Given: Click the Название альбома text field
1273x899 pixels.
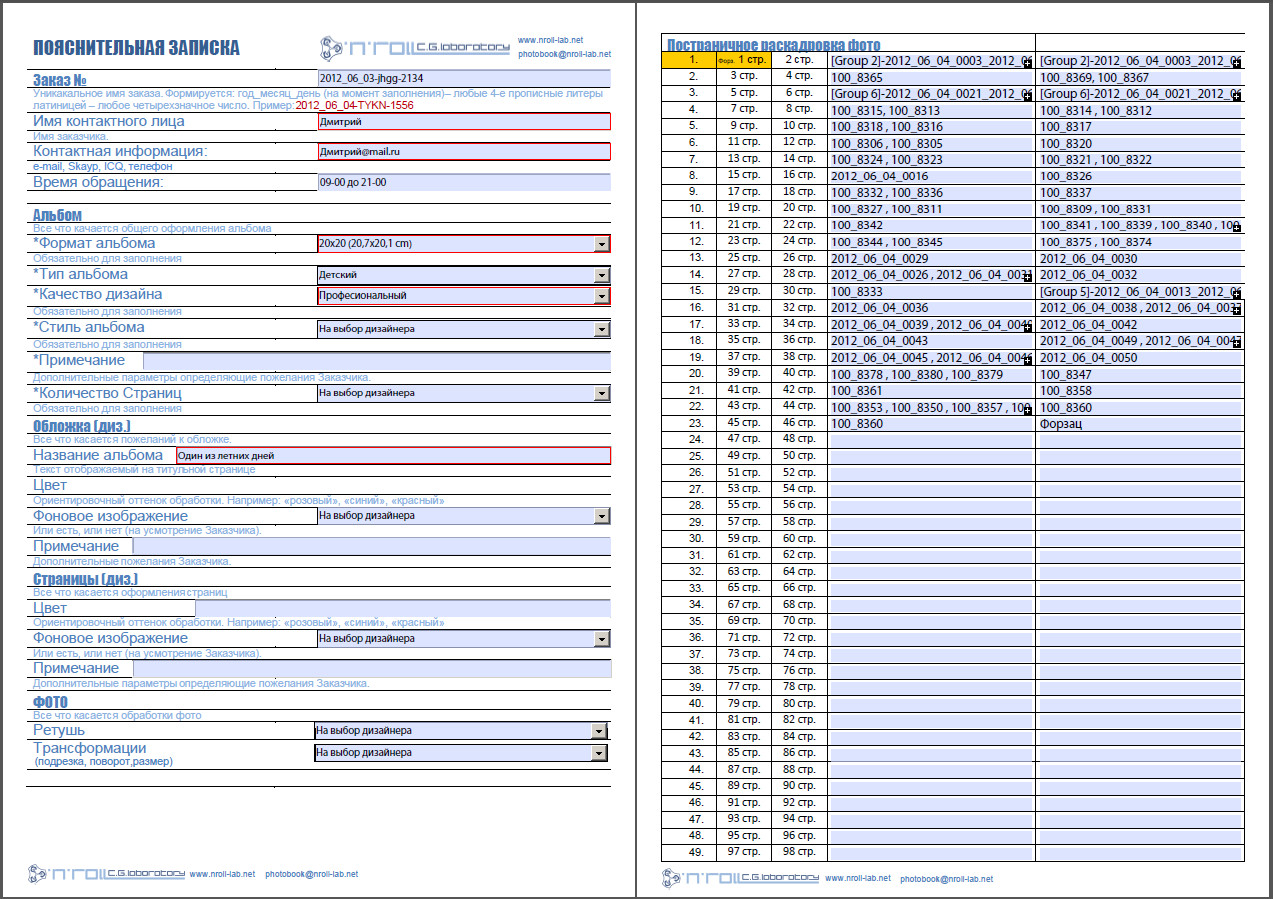Looking at the screenshot, I should tap(392, 456).
